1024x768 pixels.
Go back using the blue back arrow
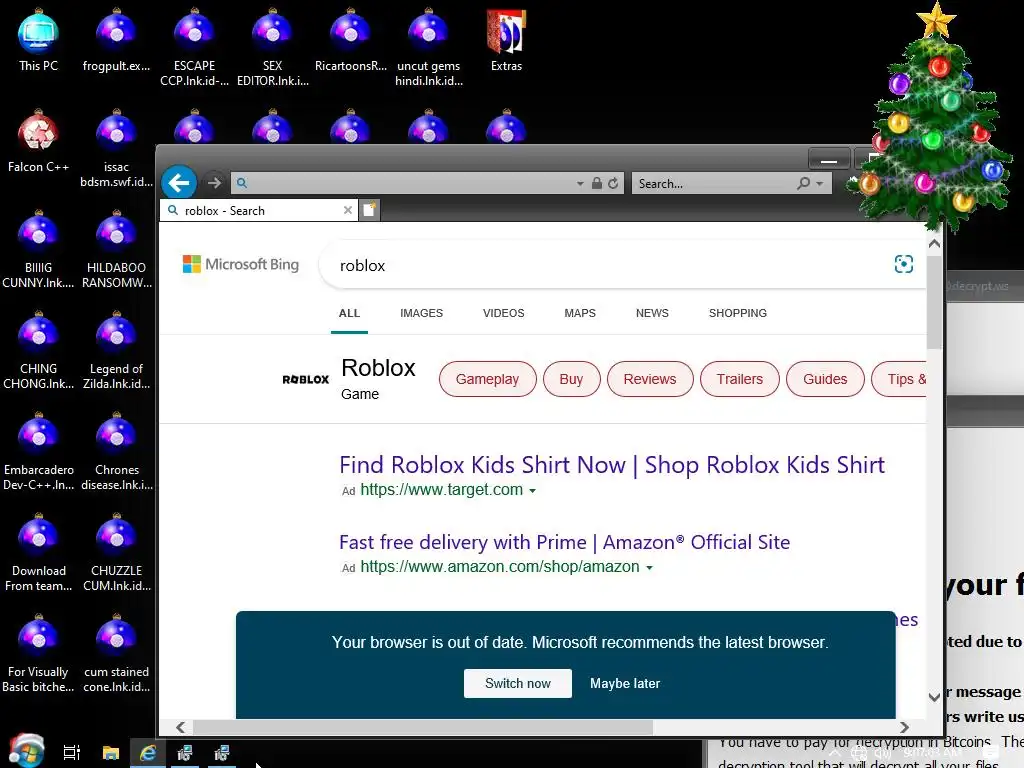point(178,183)
